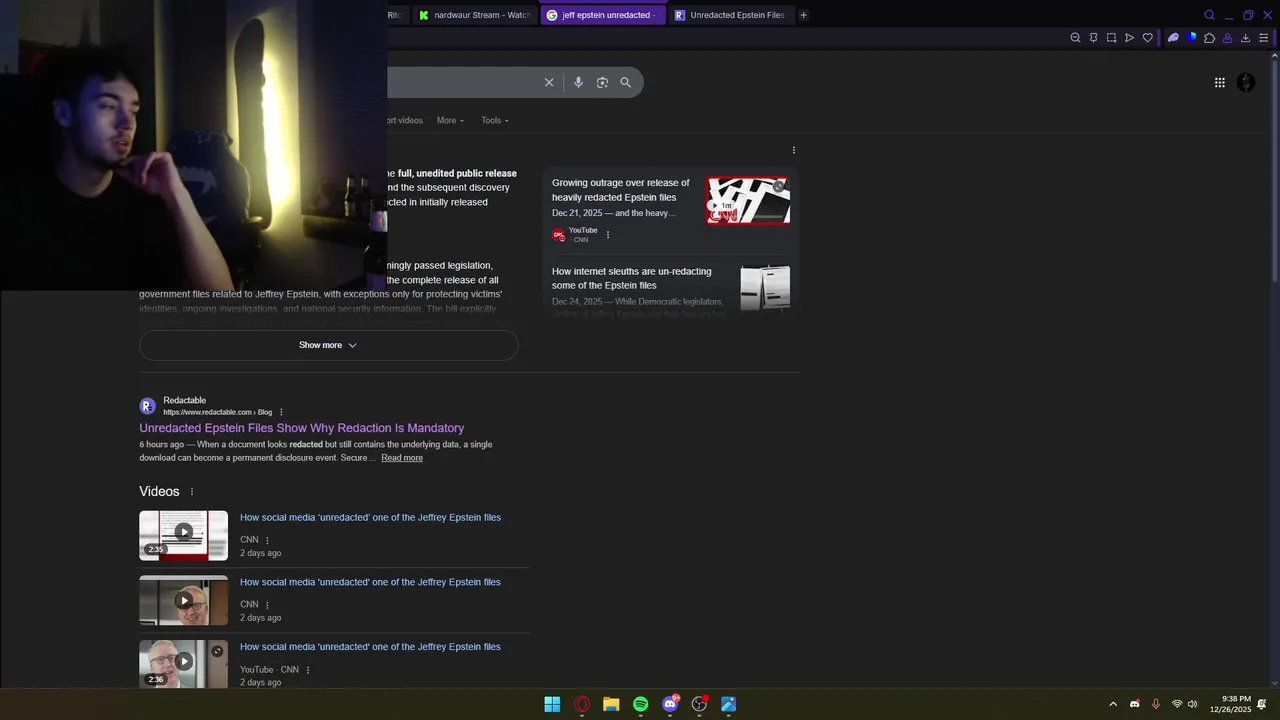Open the easy setup sliders menu
1280x720 pixels.
[x=1263, y=38]
